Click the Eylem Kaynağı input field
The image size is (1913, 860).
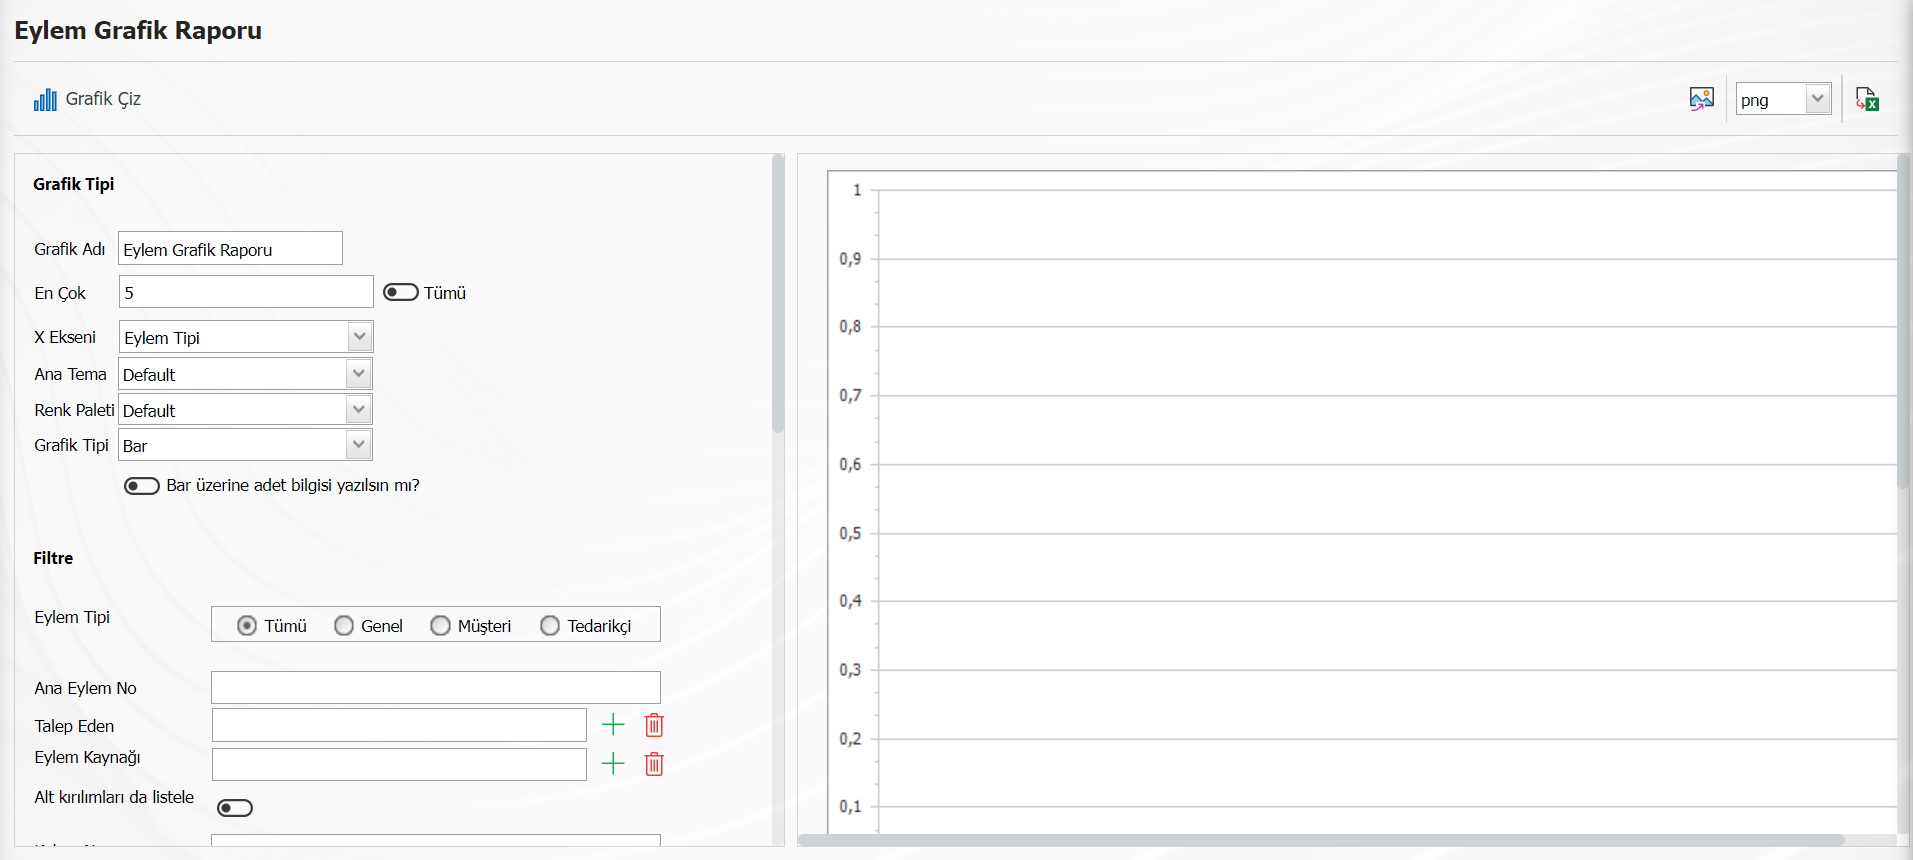click(x=399, y=764)
